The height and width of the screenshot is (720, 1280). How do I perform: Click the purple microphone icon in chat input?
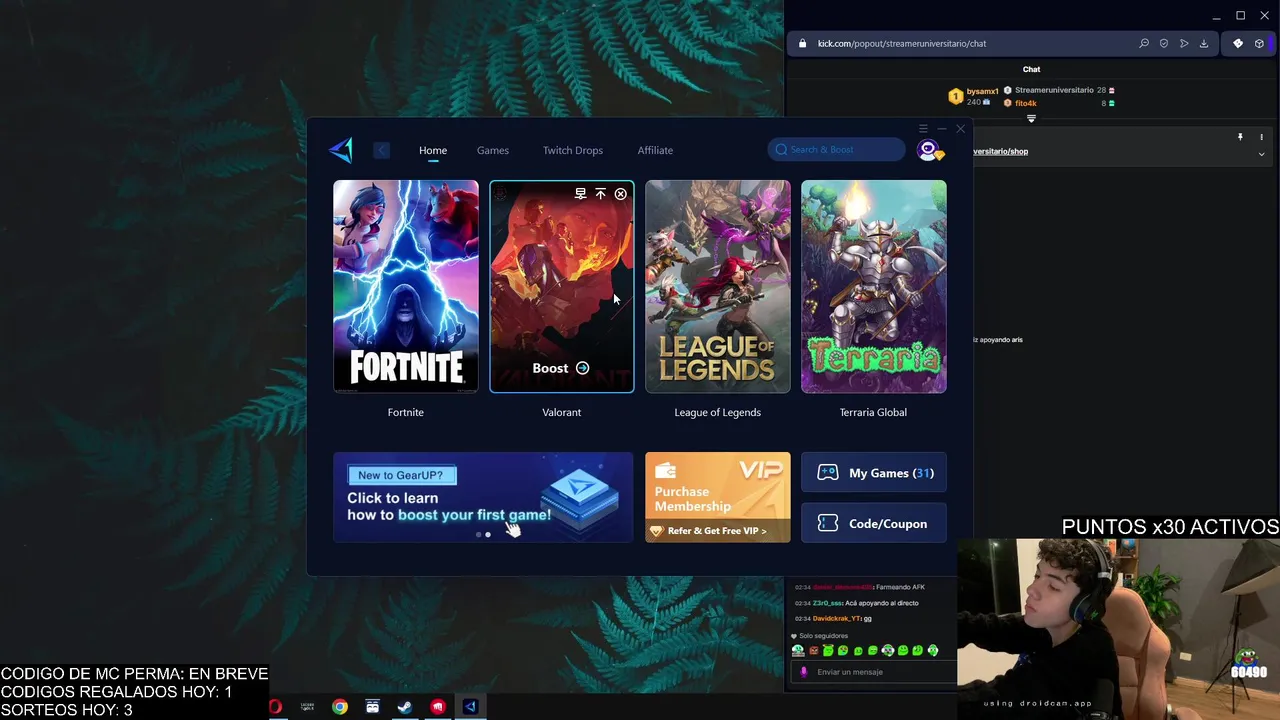803,672
